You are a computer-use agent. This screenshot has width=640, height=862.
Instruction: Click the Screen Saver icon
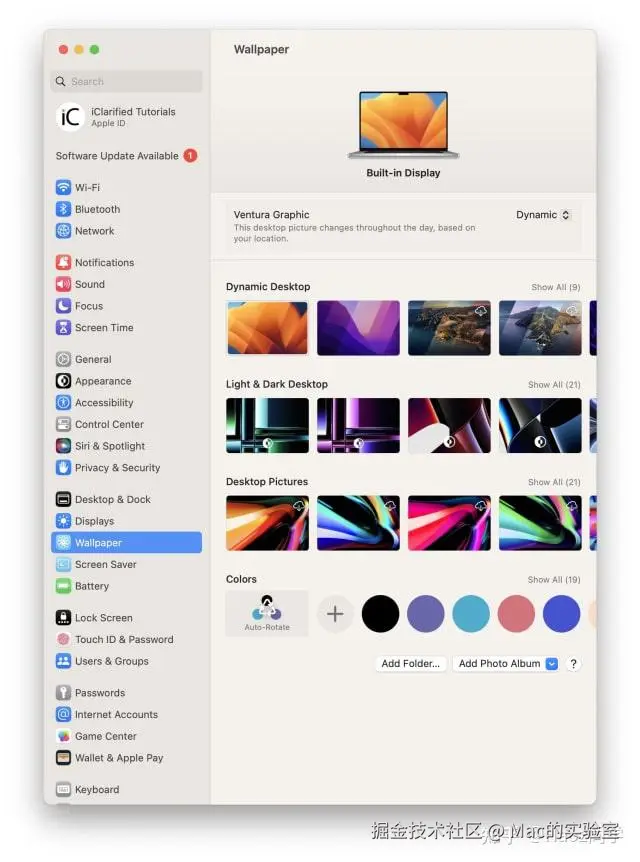coord(63,565)
